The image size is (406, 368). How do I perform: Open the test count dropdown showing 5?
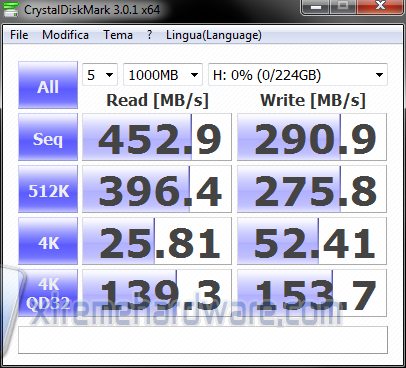[100, 75]
